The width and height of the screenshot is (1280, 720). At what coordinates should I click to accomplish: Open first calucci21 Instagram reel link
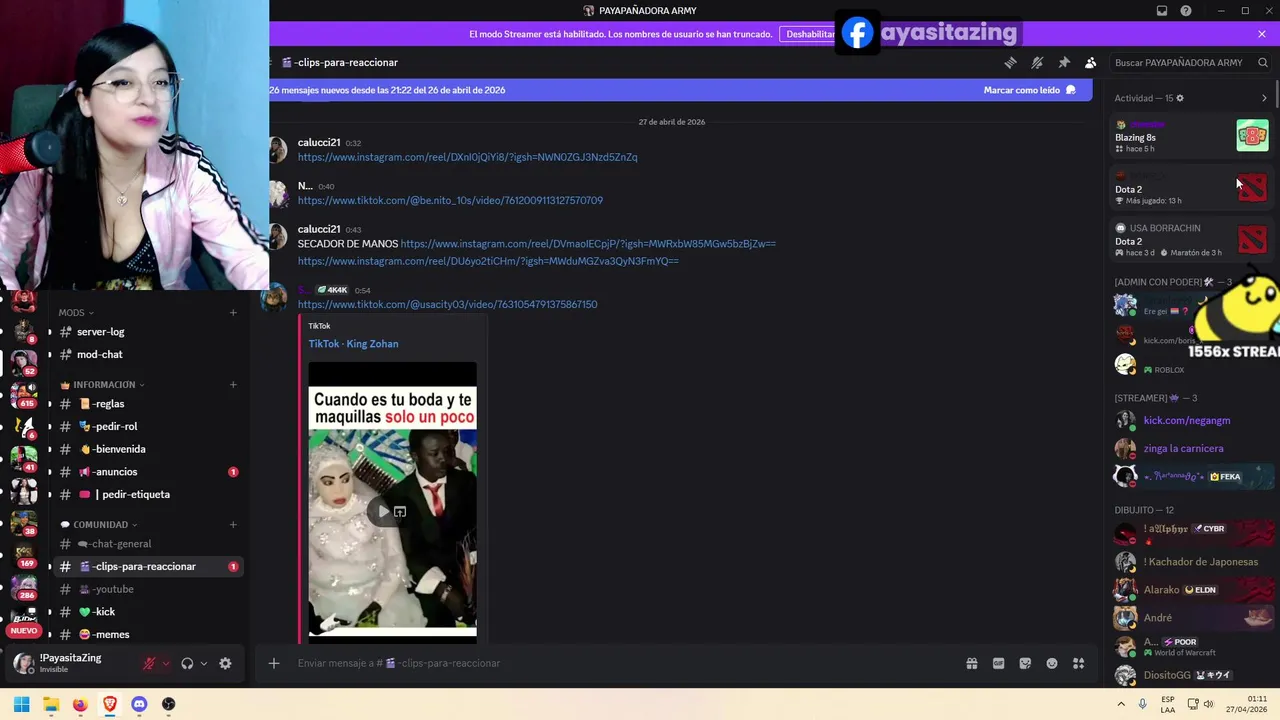coord(467,157)
